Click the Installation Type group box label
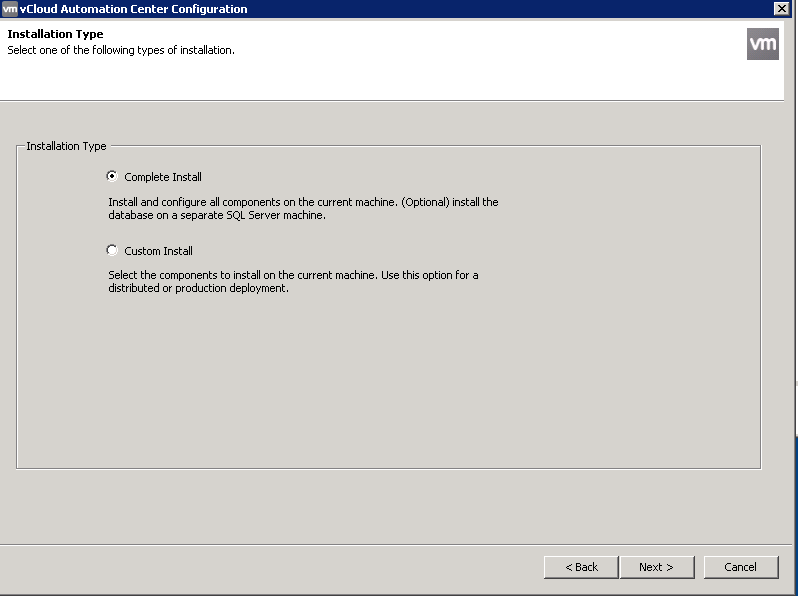 (66, 146)
